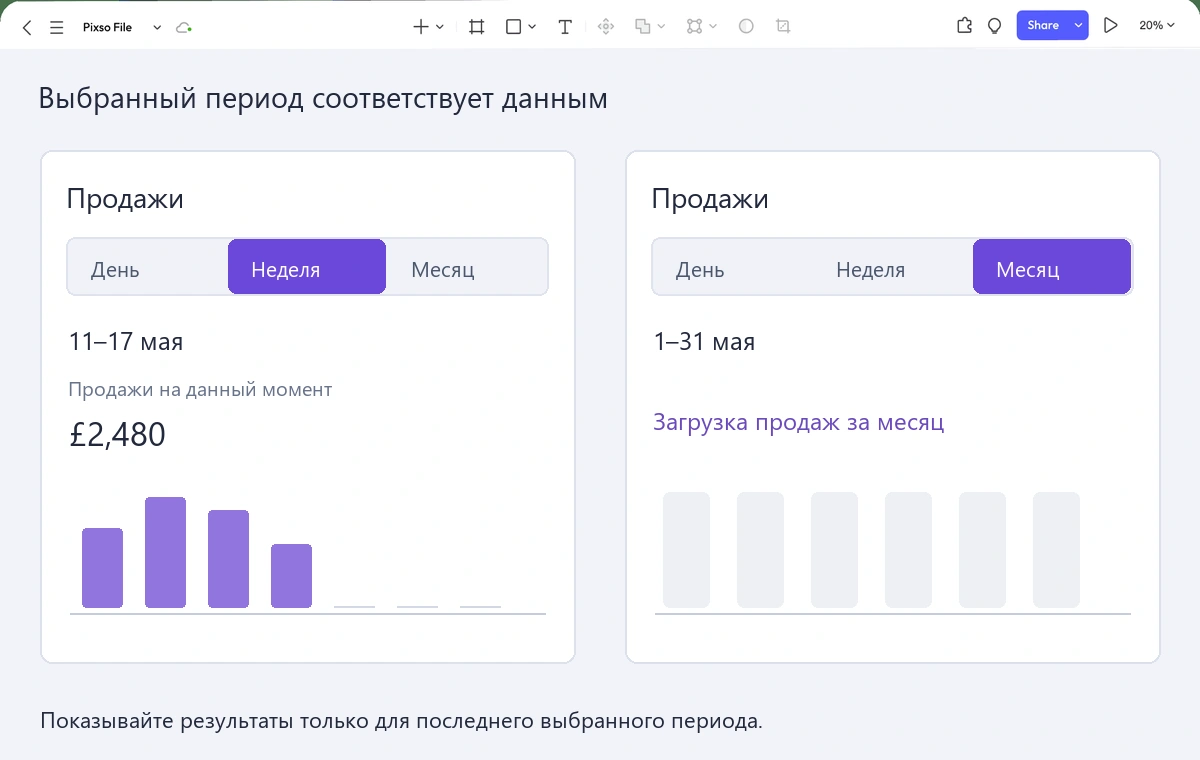Viewport: 1200px width, 760px height.
Task: Expand the Pixso File name dropdown
Action: click(157, 27)
